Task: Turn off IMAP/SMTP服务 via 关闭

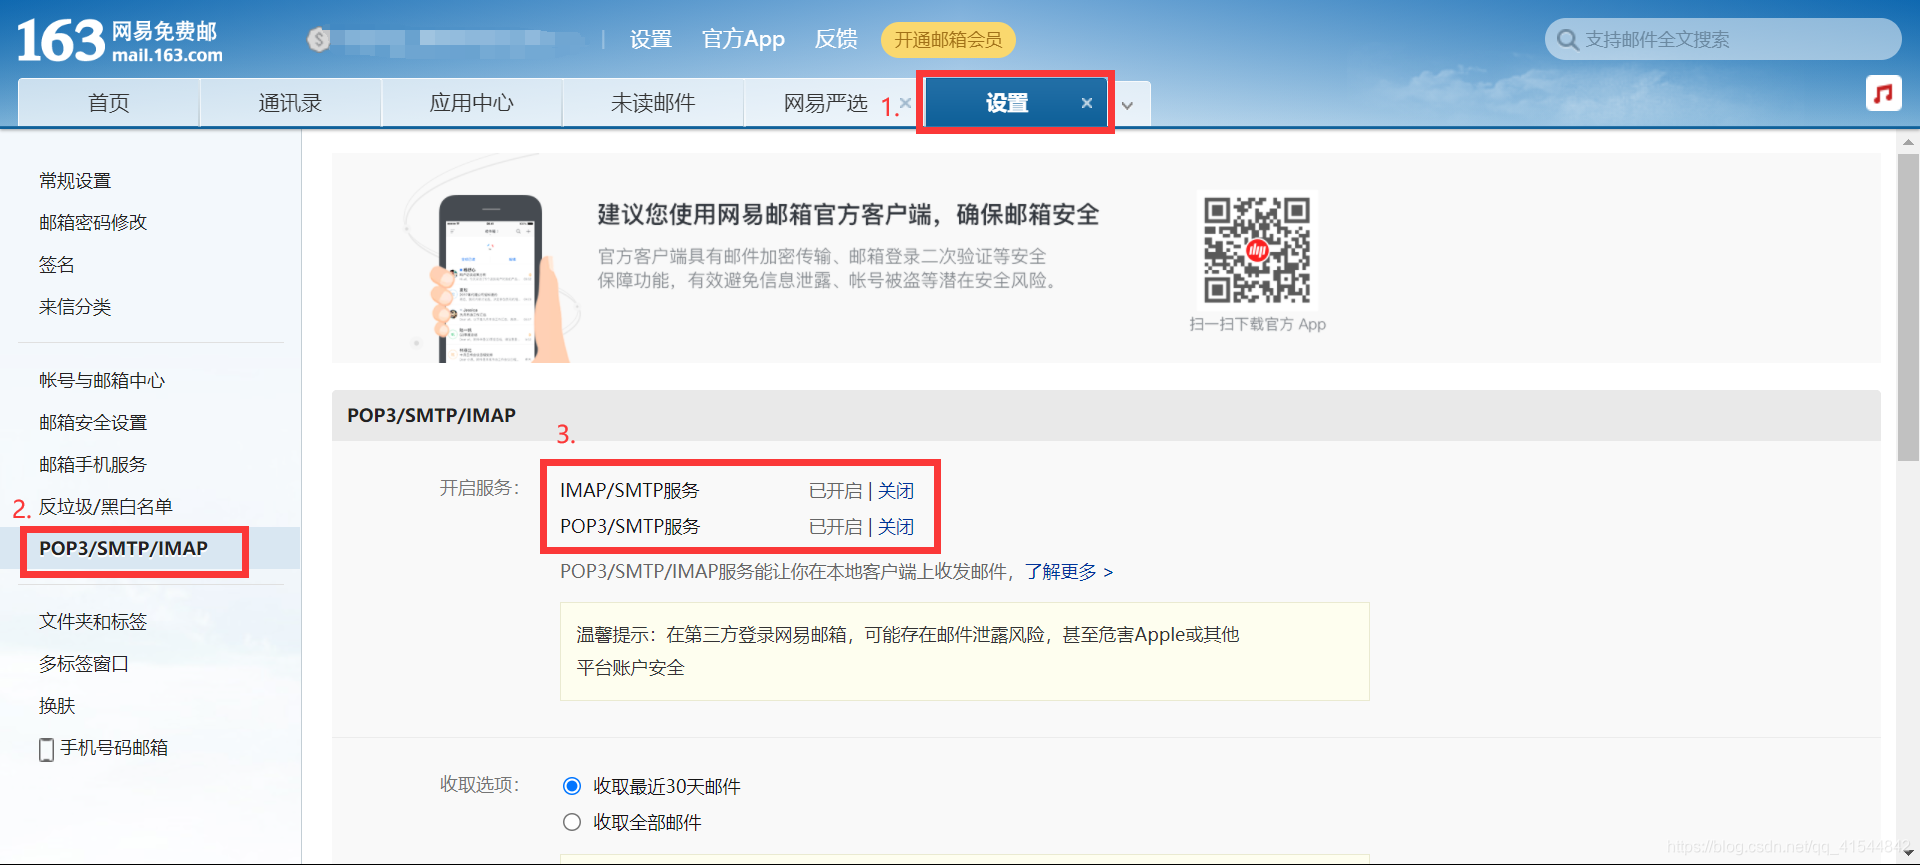Action: (896, 491)
